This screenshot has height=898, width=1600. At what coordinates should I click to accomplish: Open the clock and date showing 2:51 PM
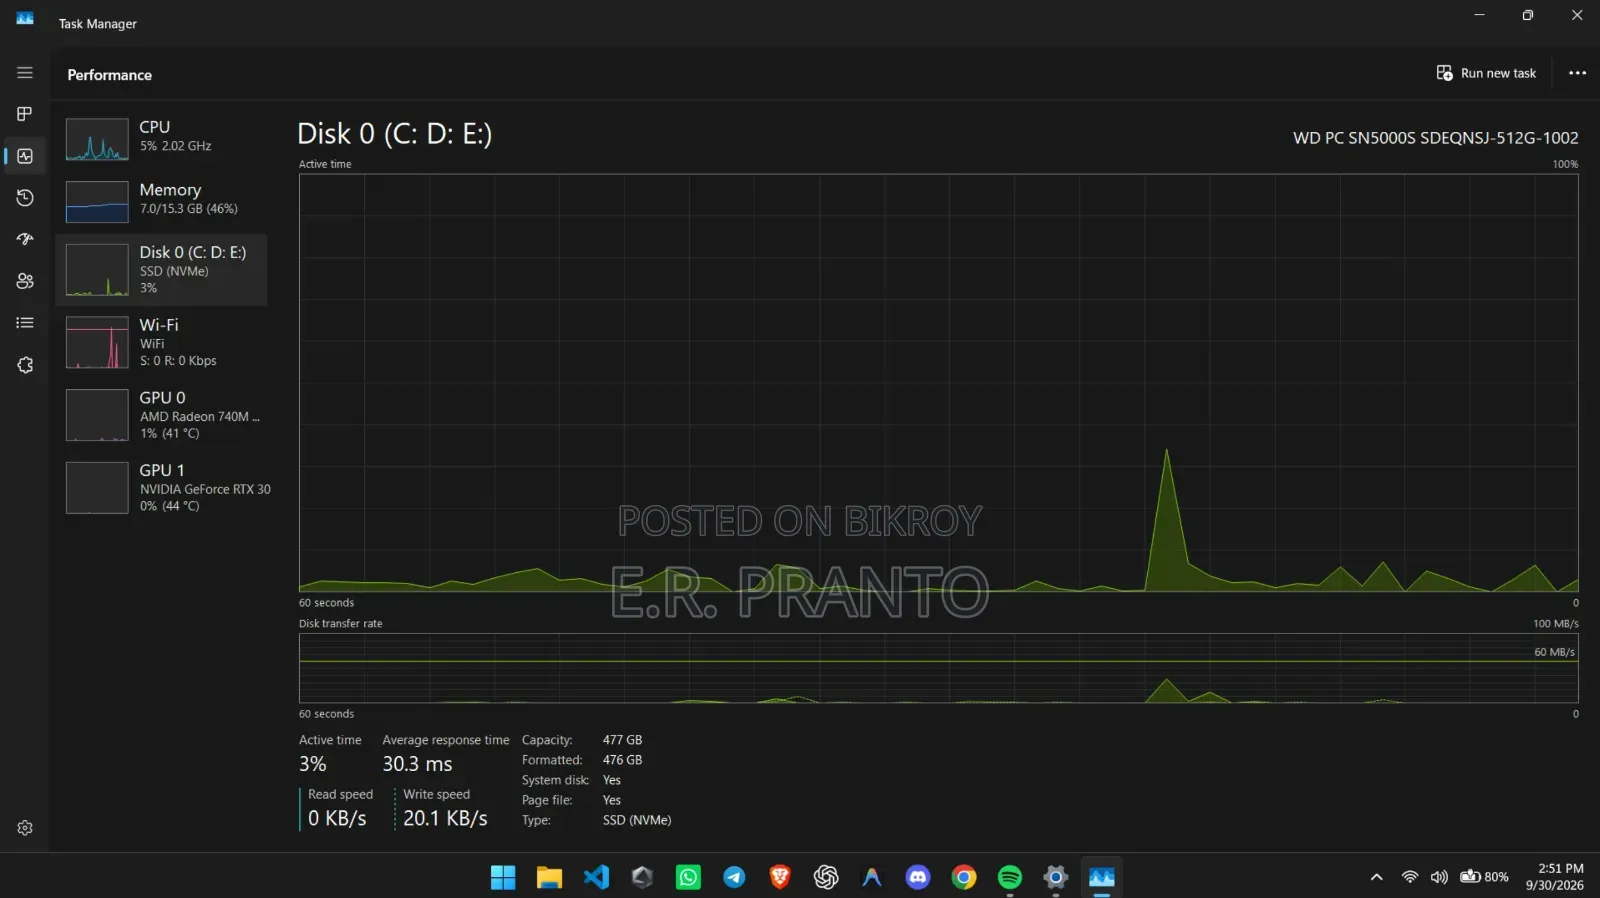1555,877
